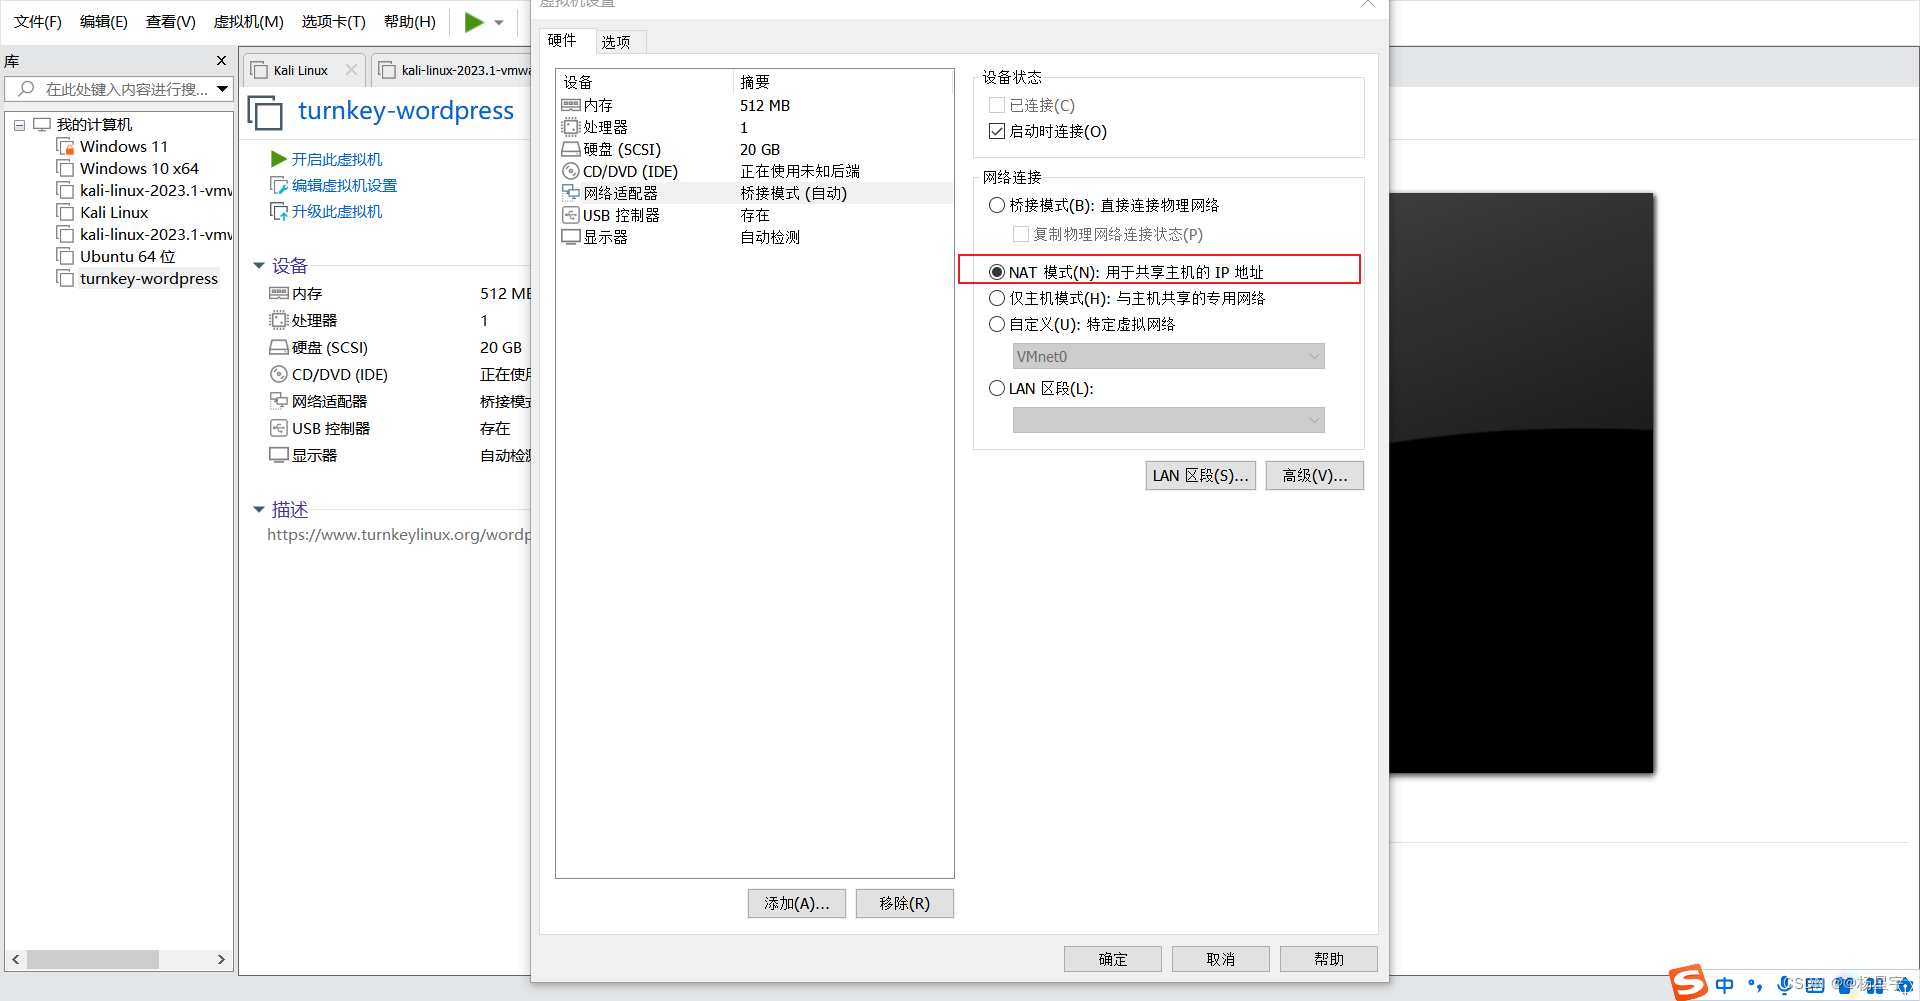Select 内存 icon in dialog hardware list
The width and height of the screenshot is (1920, 1001).
point(571,105)
